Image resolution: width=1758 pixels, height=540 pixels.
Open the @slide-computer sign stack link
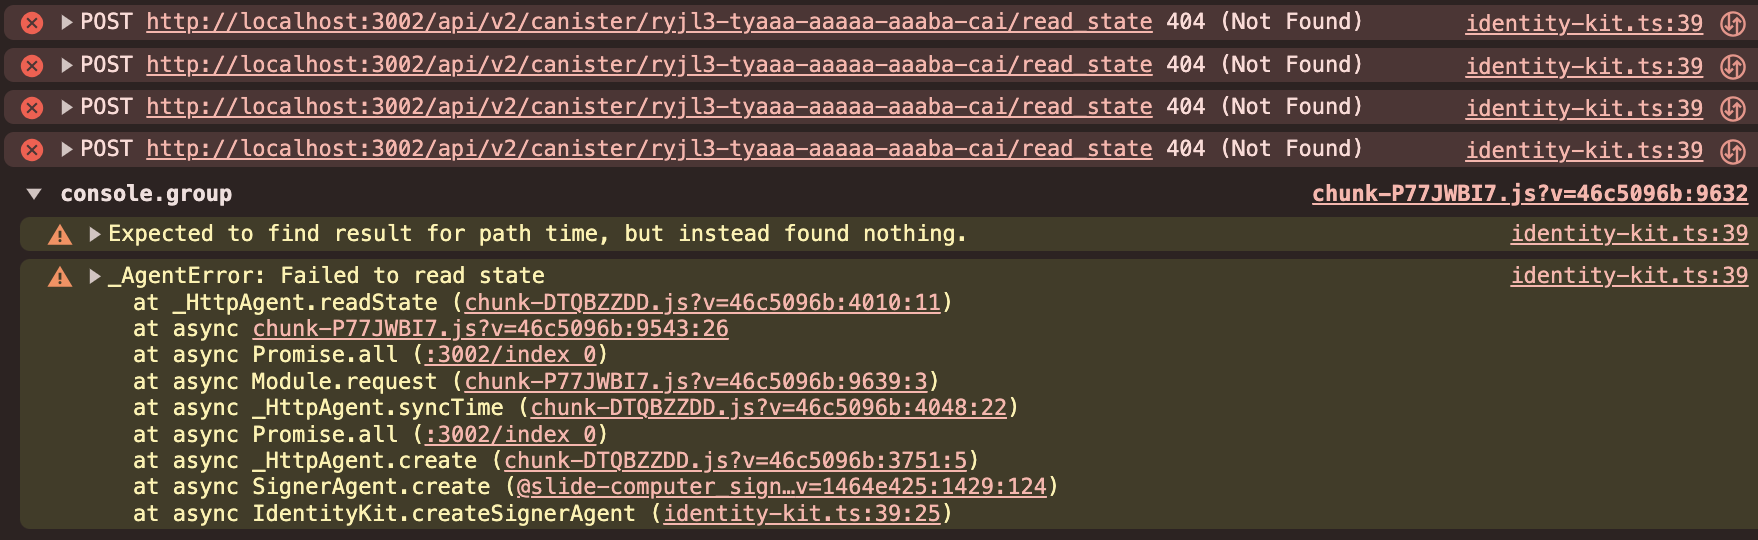(x=781, y=487)
